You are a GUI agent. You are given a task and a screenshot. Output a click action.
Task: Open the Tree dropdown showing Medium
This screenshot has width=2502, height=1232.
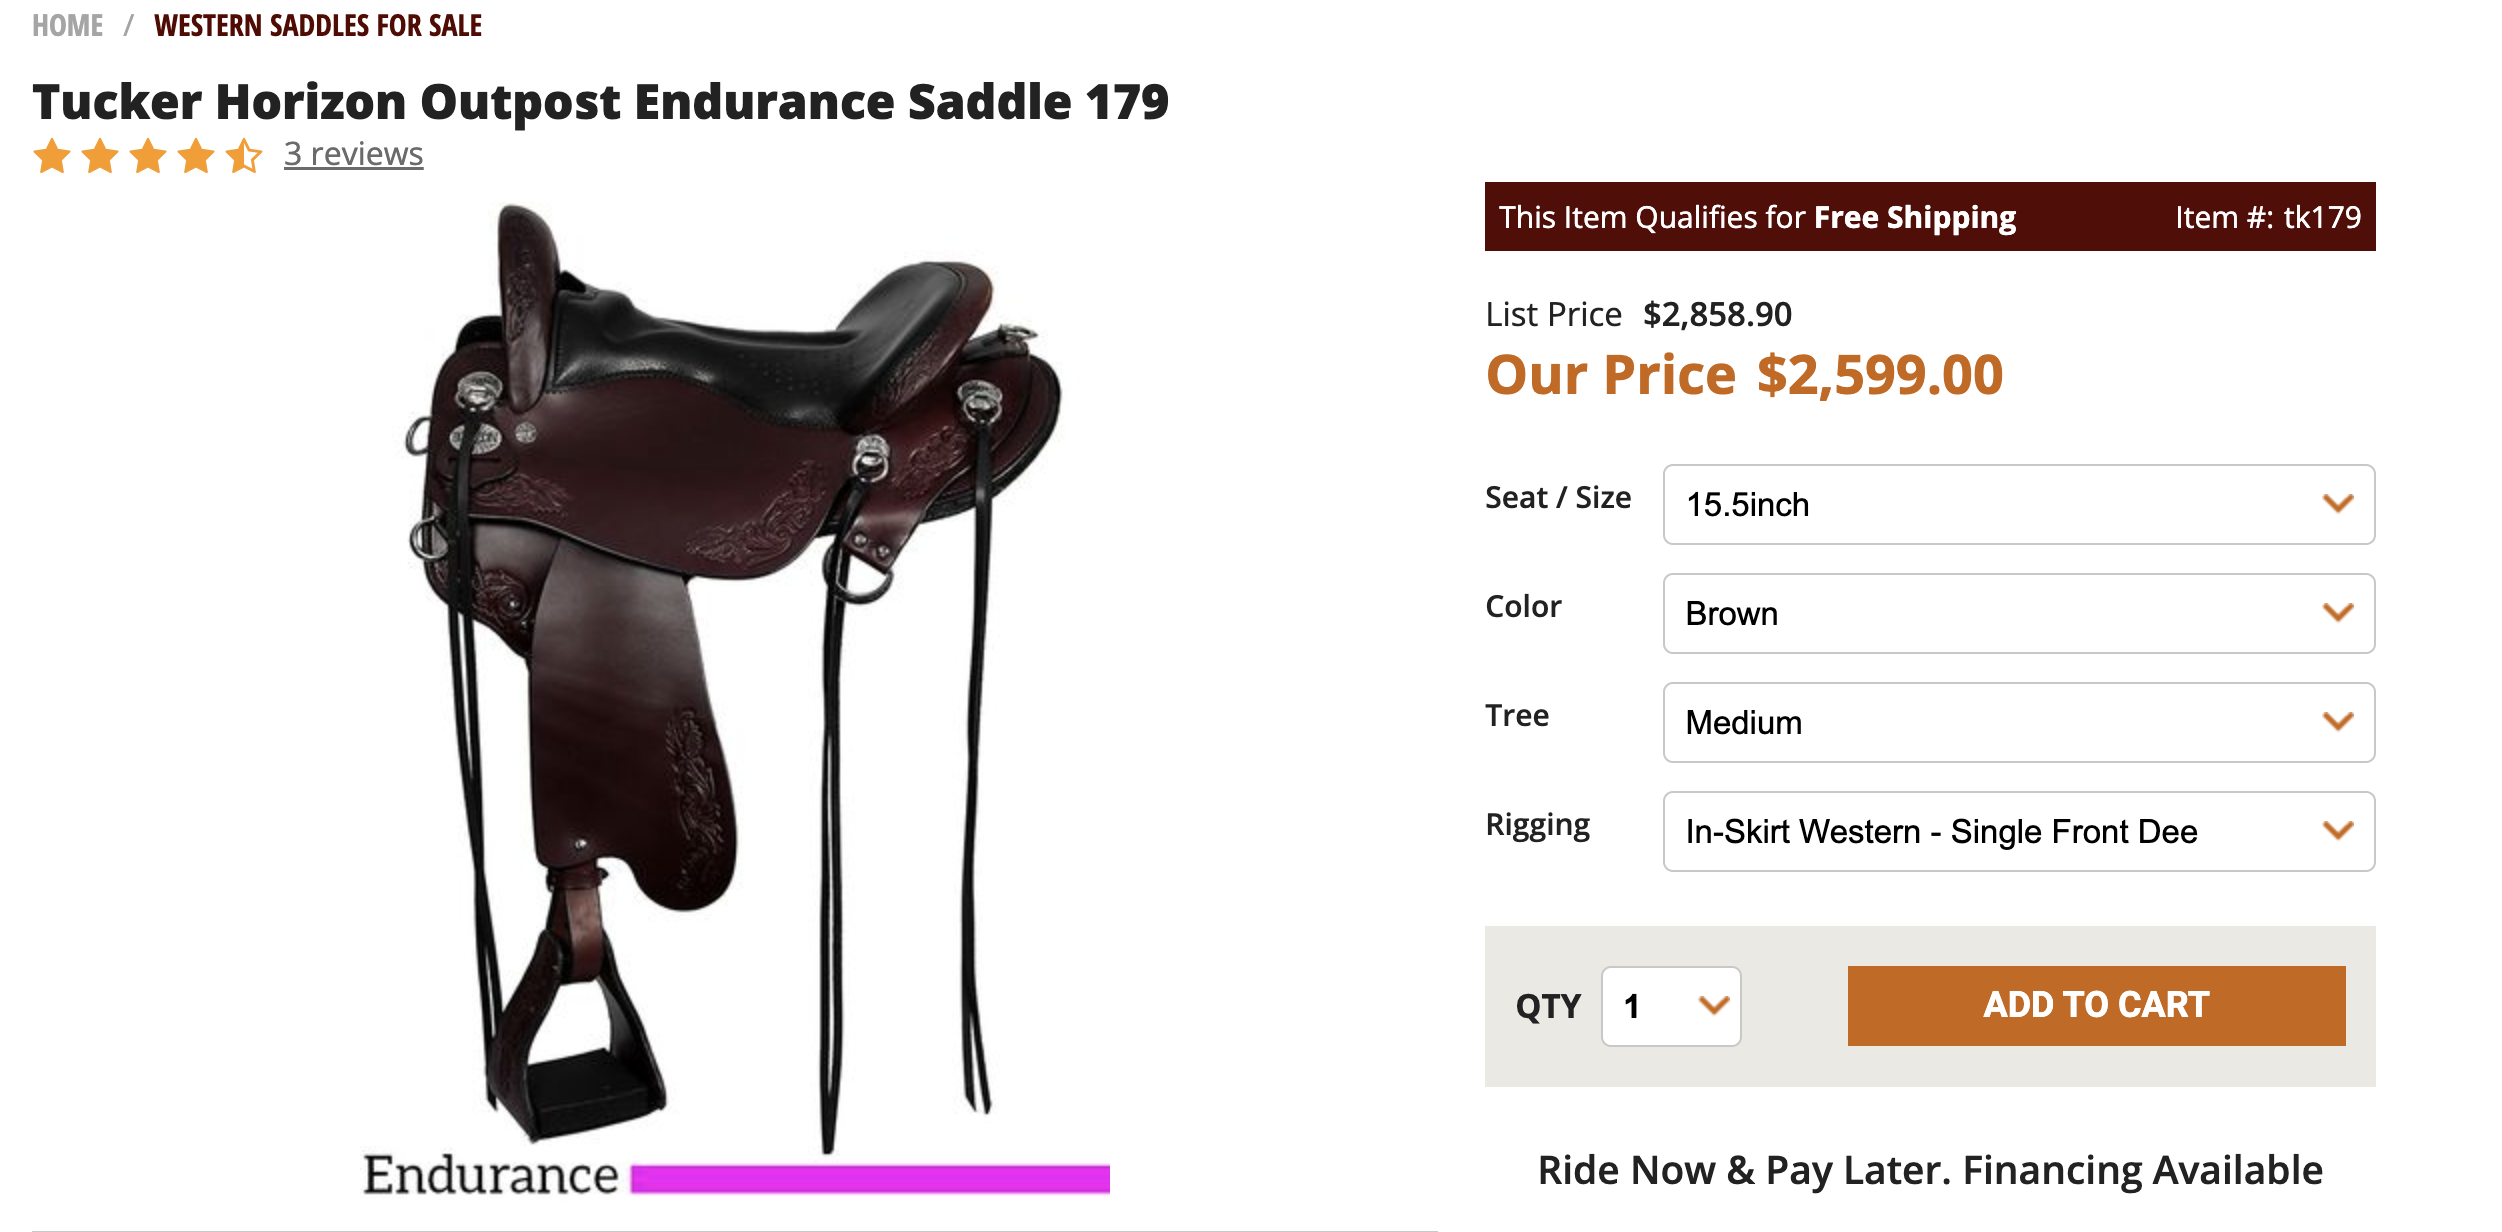(x=2018, y=722)
